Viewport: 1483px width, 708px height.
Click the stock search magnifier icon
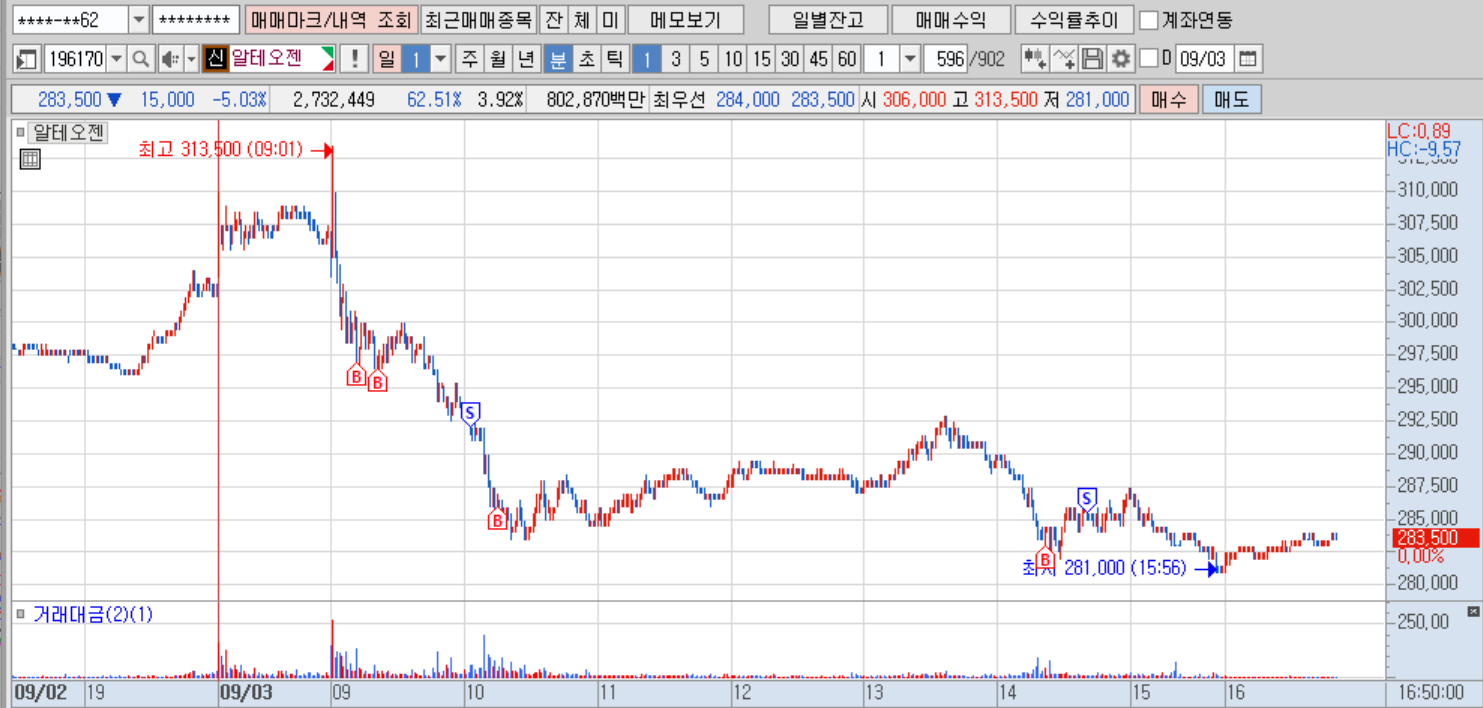click(141, 59)
